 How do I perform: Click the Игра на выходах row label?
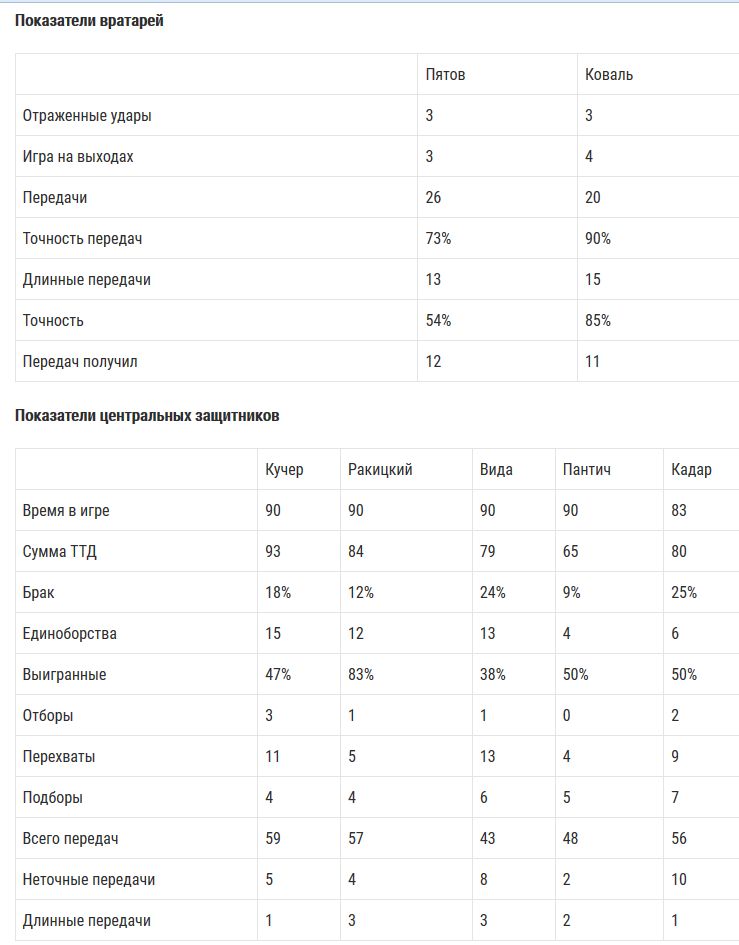tap(78, 157)
